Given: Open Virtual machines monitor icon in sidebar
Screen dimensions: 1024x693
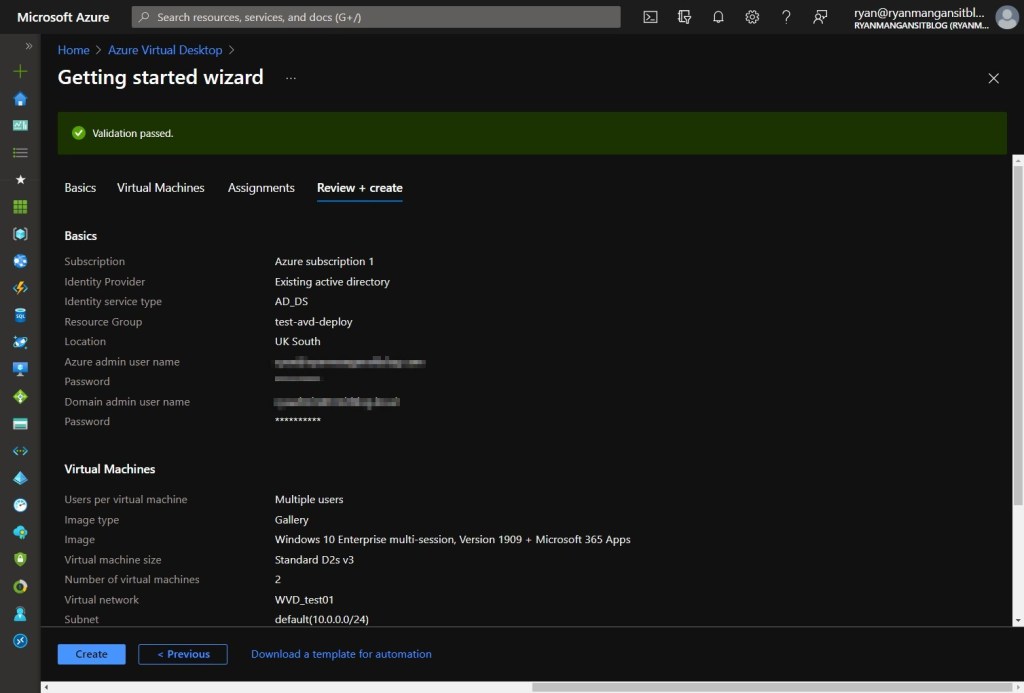Looking at the screenshot, I should click(20, 369).
